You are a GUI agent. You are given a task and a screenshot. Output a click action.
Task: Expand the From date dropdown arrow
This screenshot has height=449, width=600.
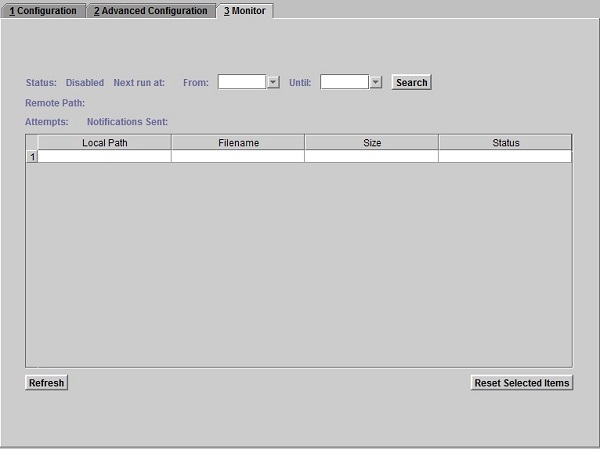273,82
